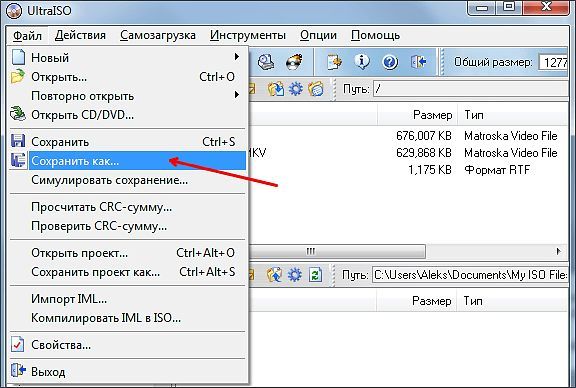Click the document-with-gear toolbar icon
The height and width of the screenshot is (388, 576).
(x=334, y=62)
